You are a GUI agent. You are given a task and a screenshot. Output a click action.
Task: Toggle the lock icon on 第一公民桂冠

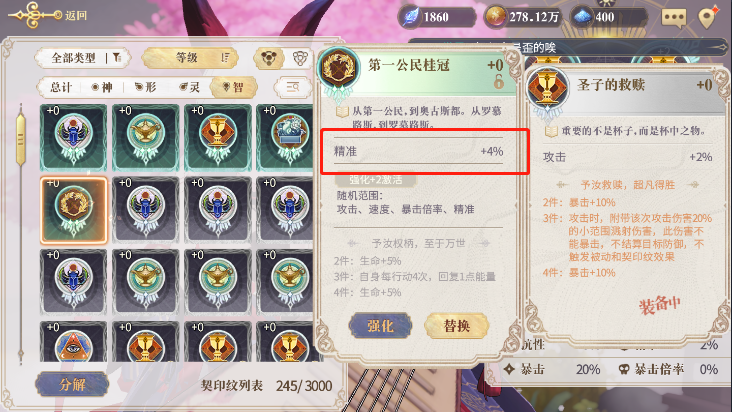coord(499,82)
